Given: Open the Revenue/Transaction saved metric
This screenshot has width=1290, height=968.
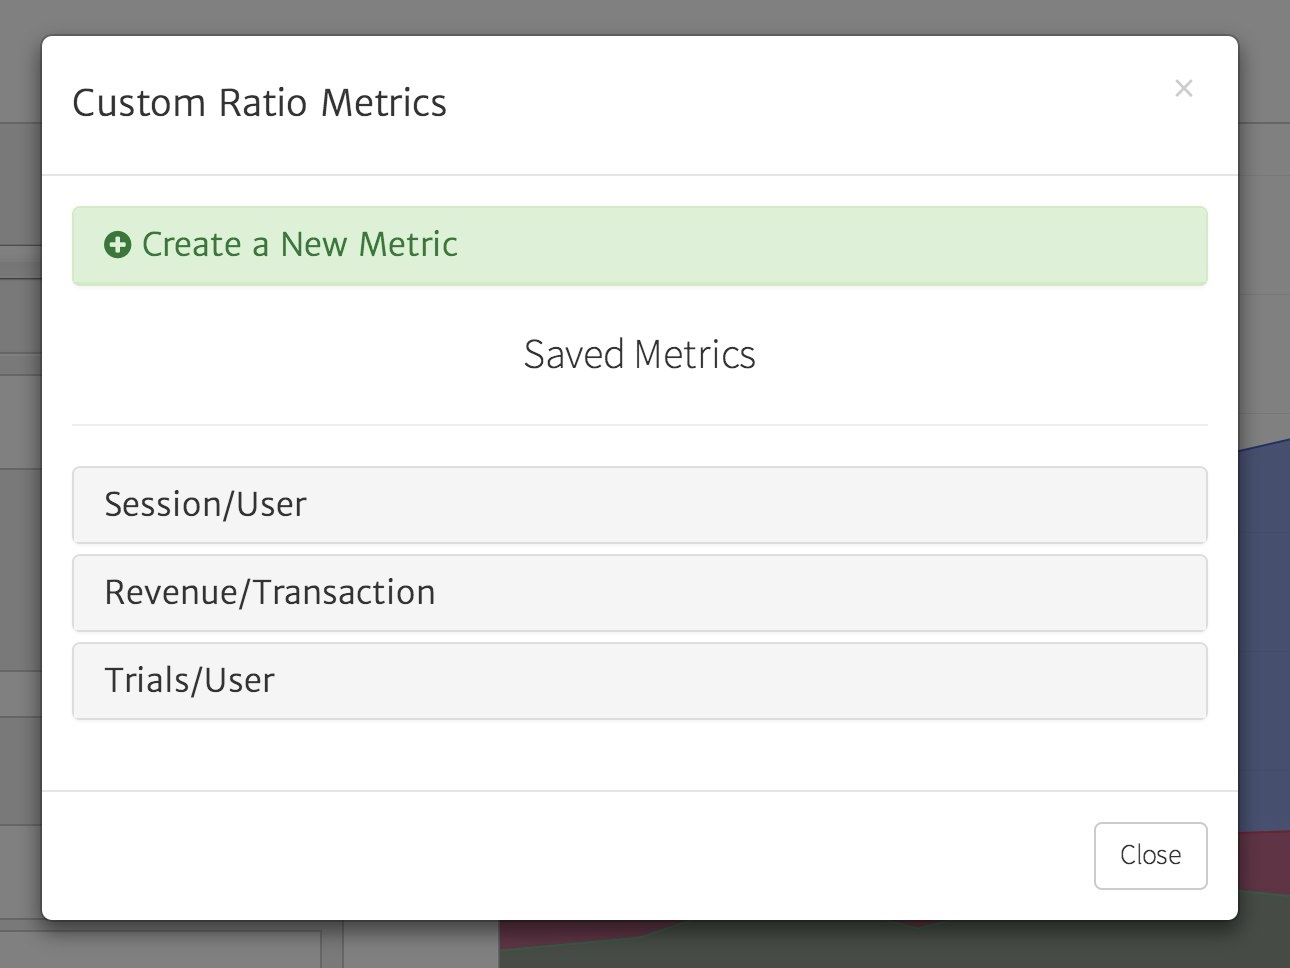Looking at the screenshot, I should (x=640, y=592).
